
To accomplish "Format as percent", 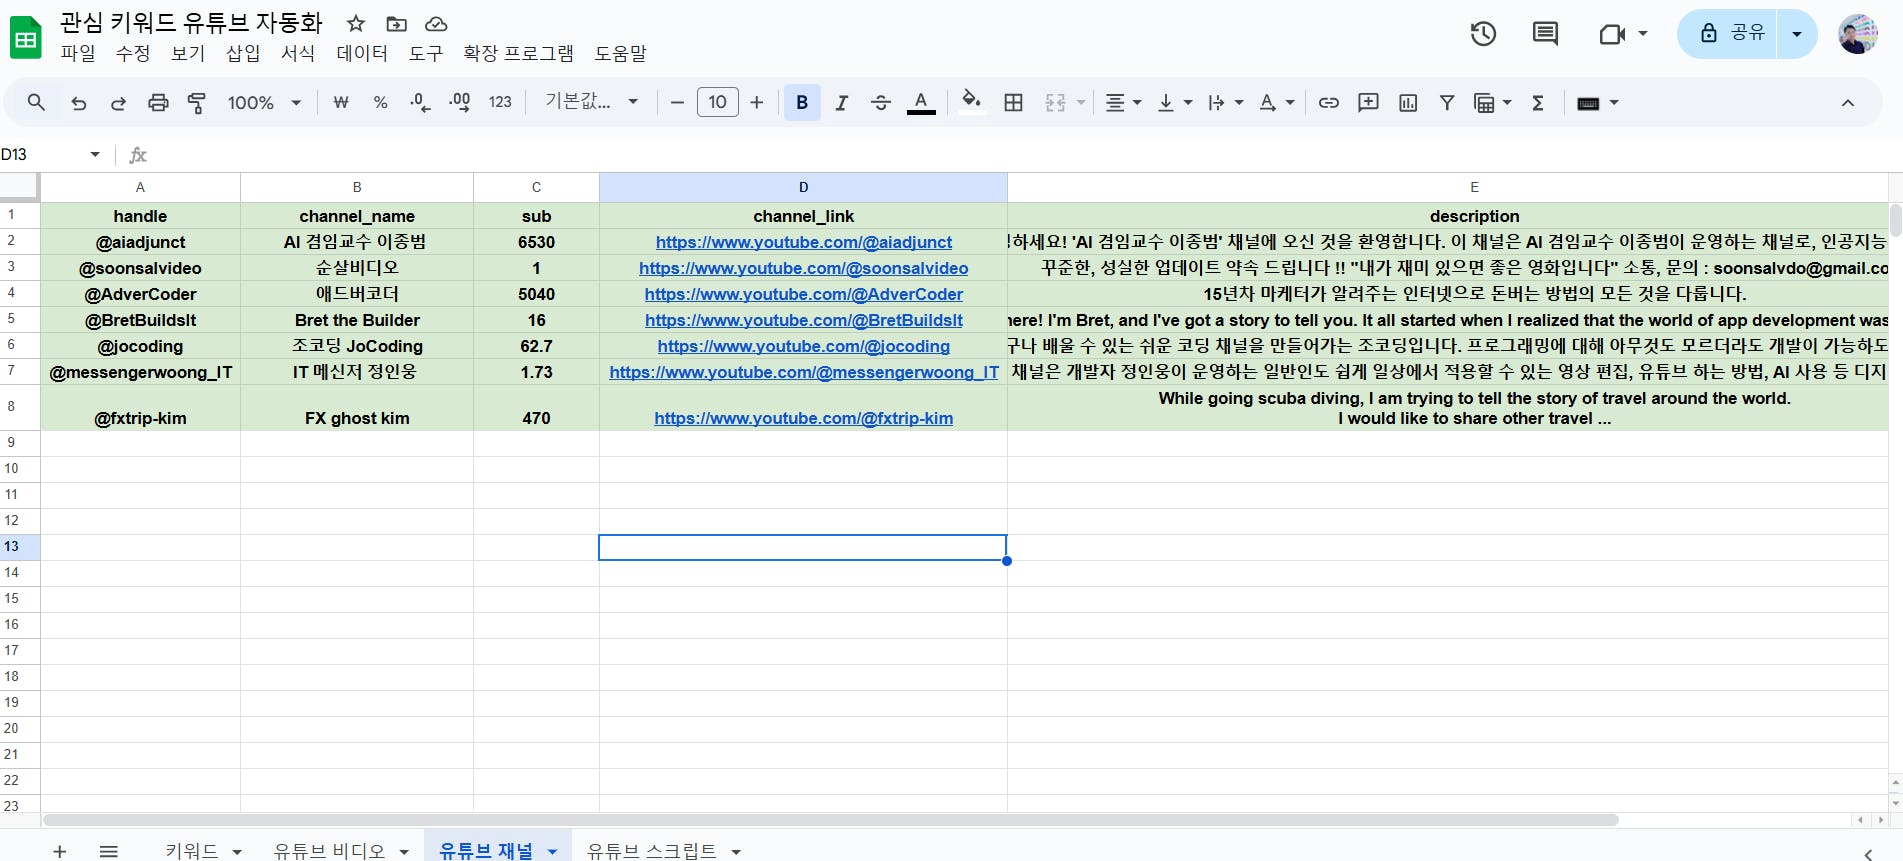I will (380, 102).
